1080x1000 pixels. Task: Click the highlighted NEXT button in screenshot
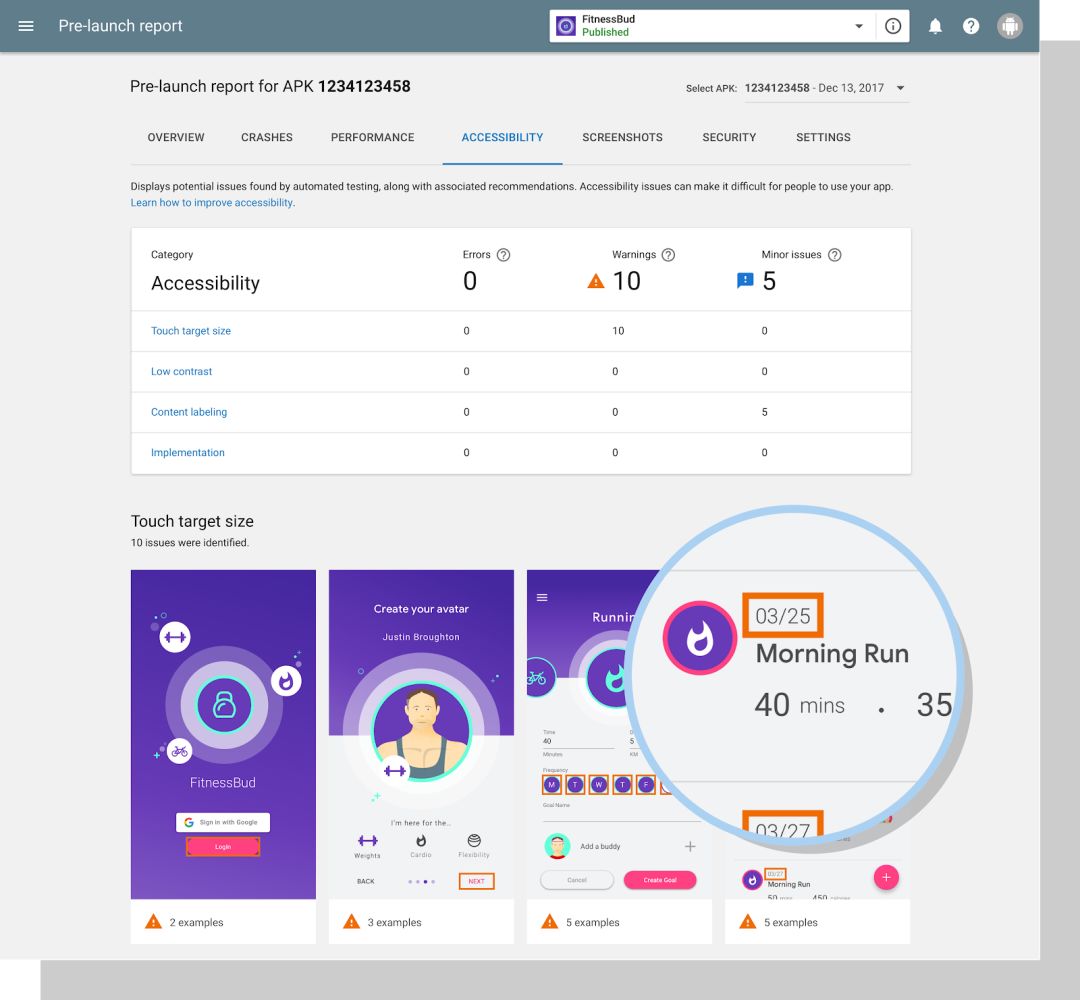click(x=476, y=881)
